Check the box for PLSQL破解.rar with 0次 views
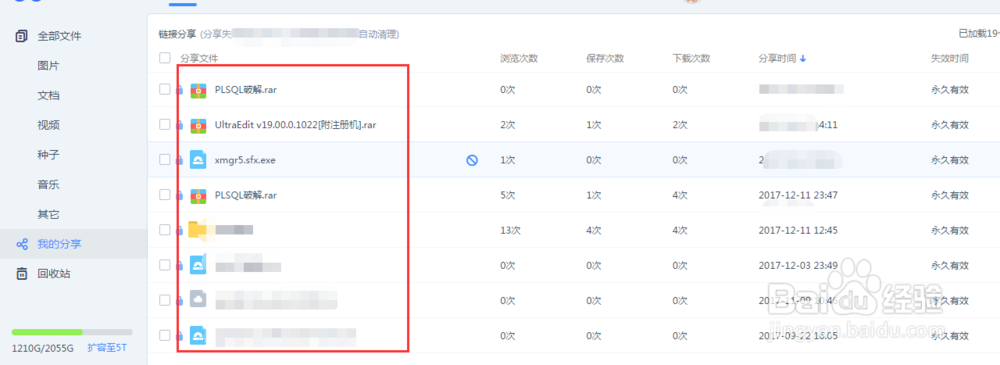 pyautogui.click(x=165, y=89)
